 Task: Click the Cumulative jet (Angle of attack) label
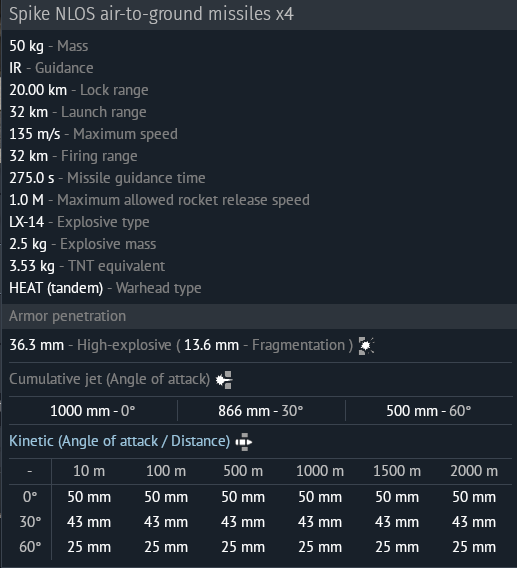109,379
